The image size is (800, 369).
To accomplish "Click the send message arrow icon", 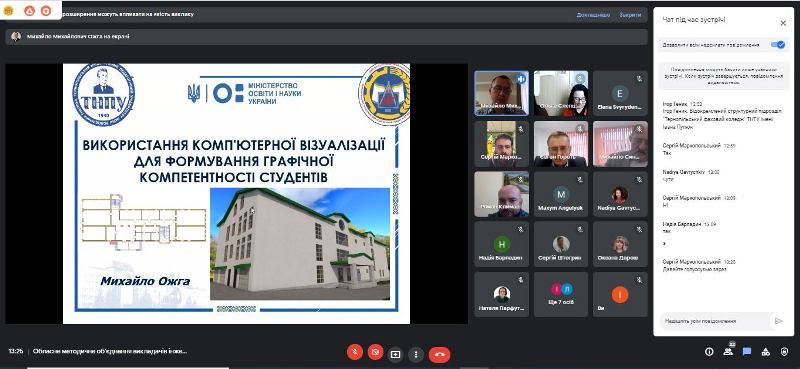I will click(778, 321).
